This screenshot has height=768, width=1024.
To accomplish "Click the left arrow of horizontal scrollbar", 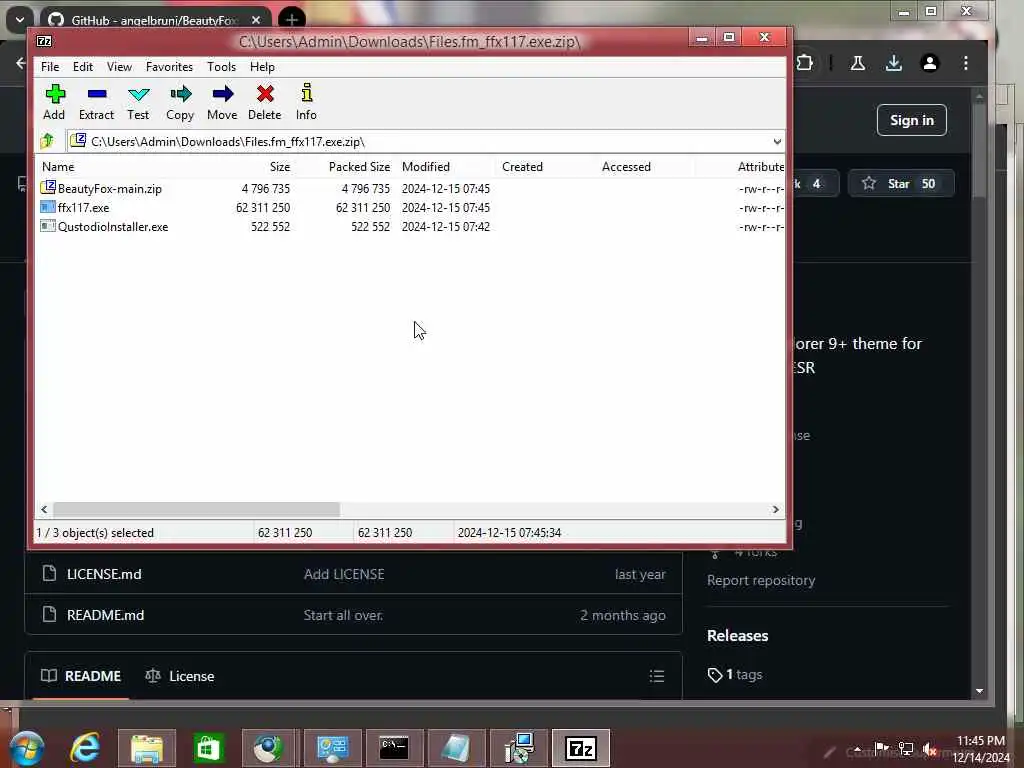I will (x=44, y=509).
